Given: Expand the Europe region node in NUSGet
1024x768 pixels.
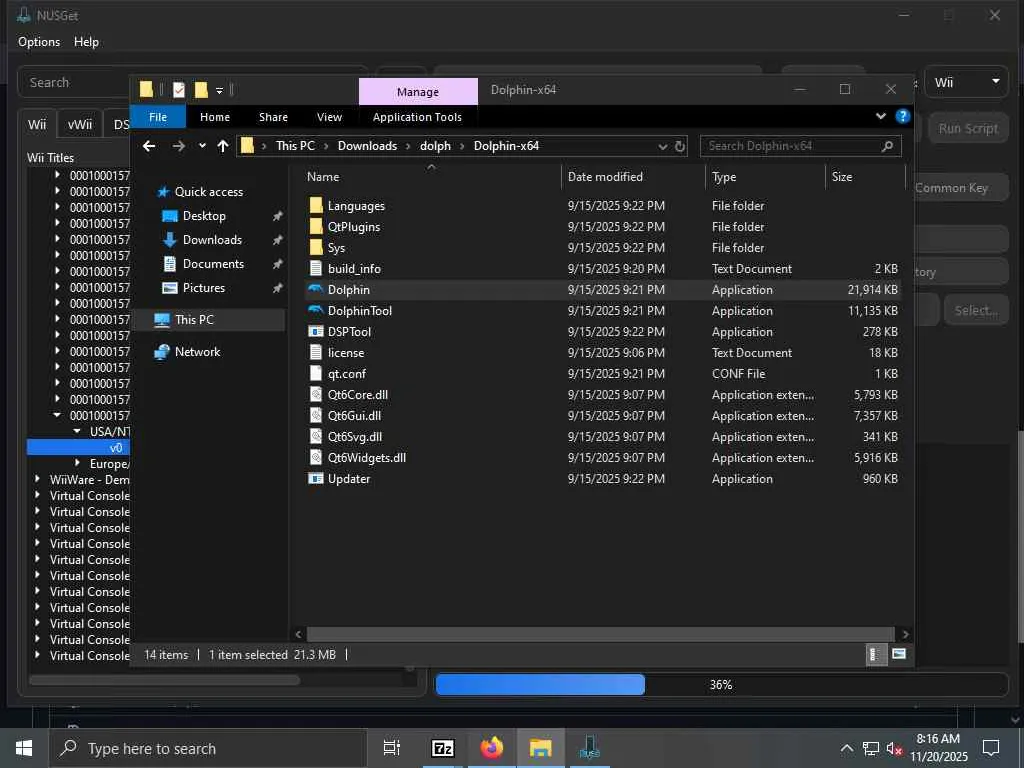Looking at the screenshot, I should point(77,463).
